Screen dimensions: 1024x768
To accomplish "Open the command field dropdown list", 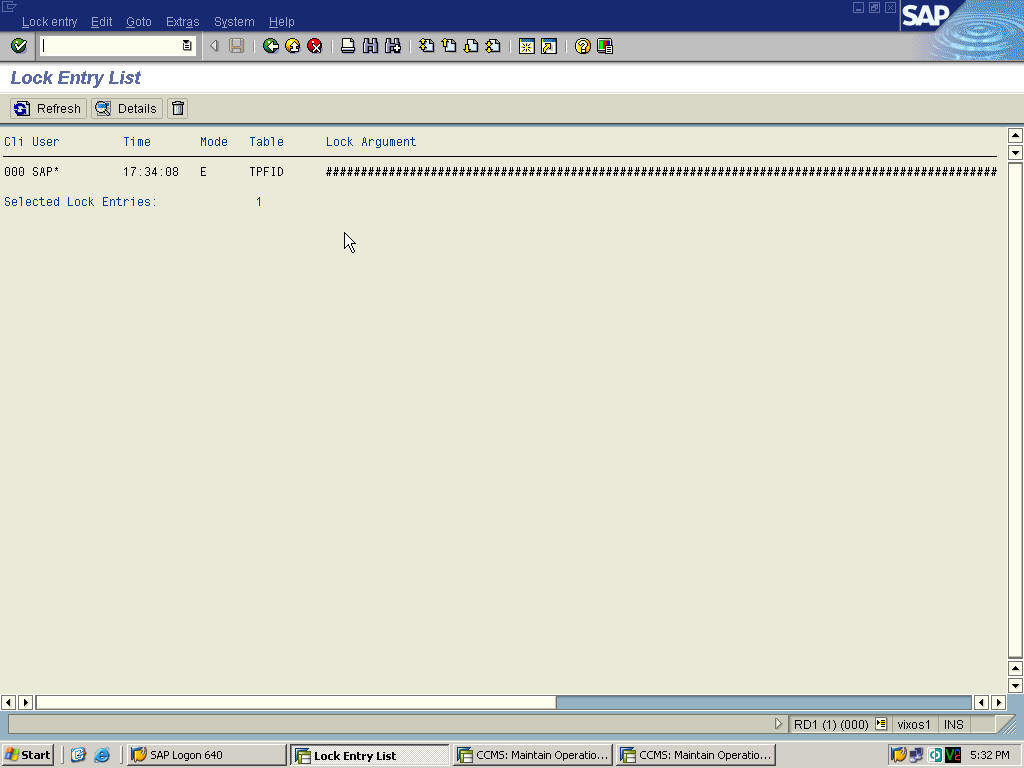I will click(x=186, y=45).
